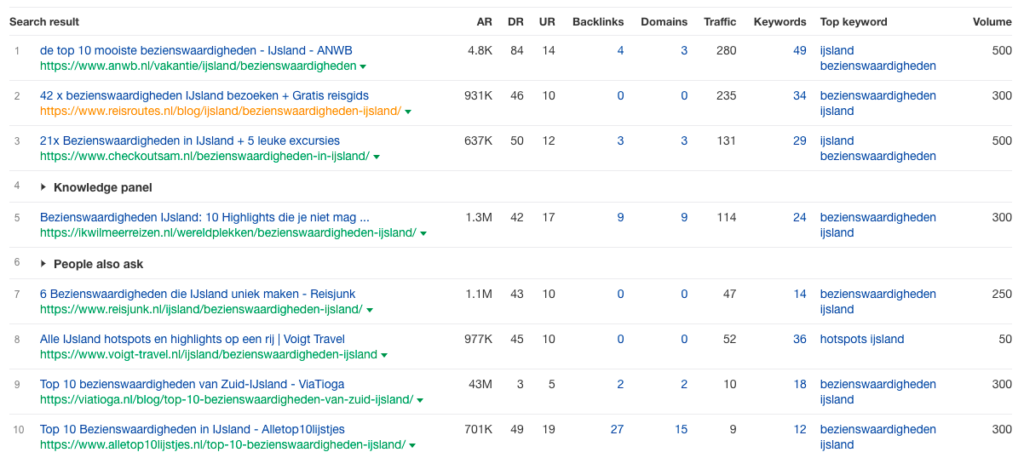Open top keyword hotspots ijsland
1024x458 pixels.
coord(862,339)
